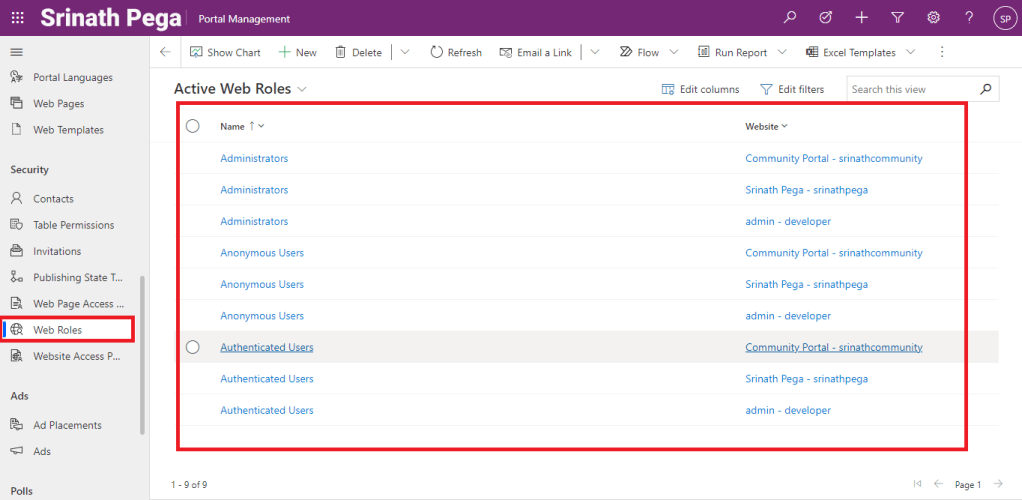The image size is (1022, 500).
Task: Collapse the sidebar using the hamburger icon
Action: (16, 51)
